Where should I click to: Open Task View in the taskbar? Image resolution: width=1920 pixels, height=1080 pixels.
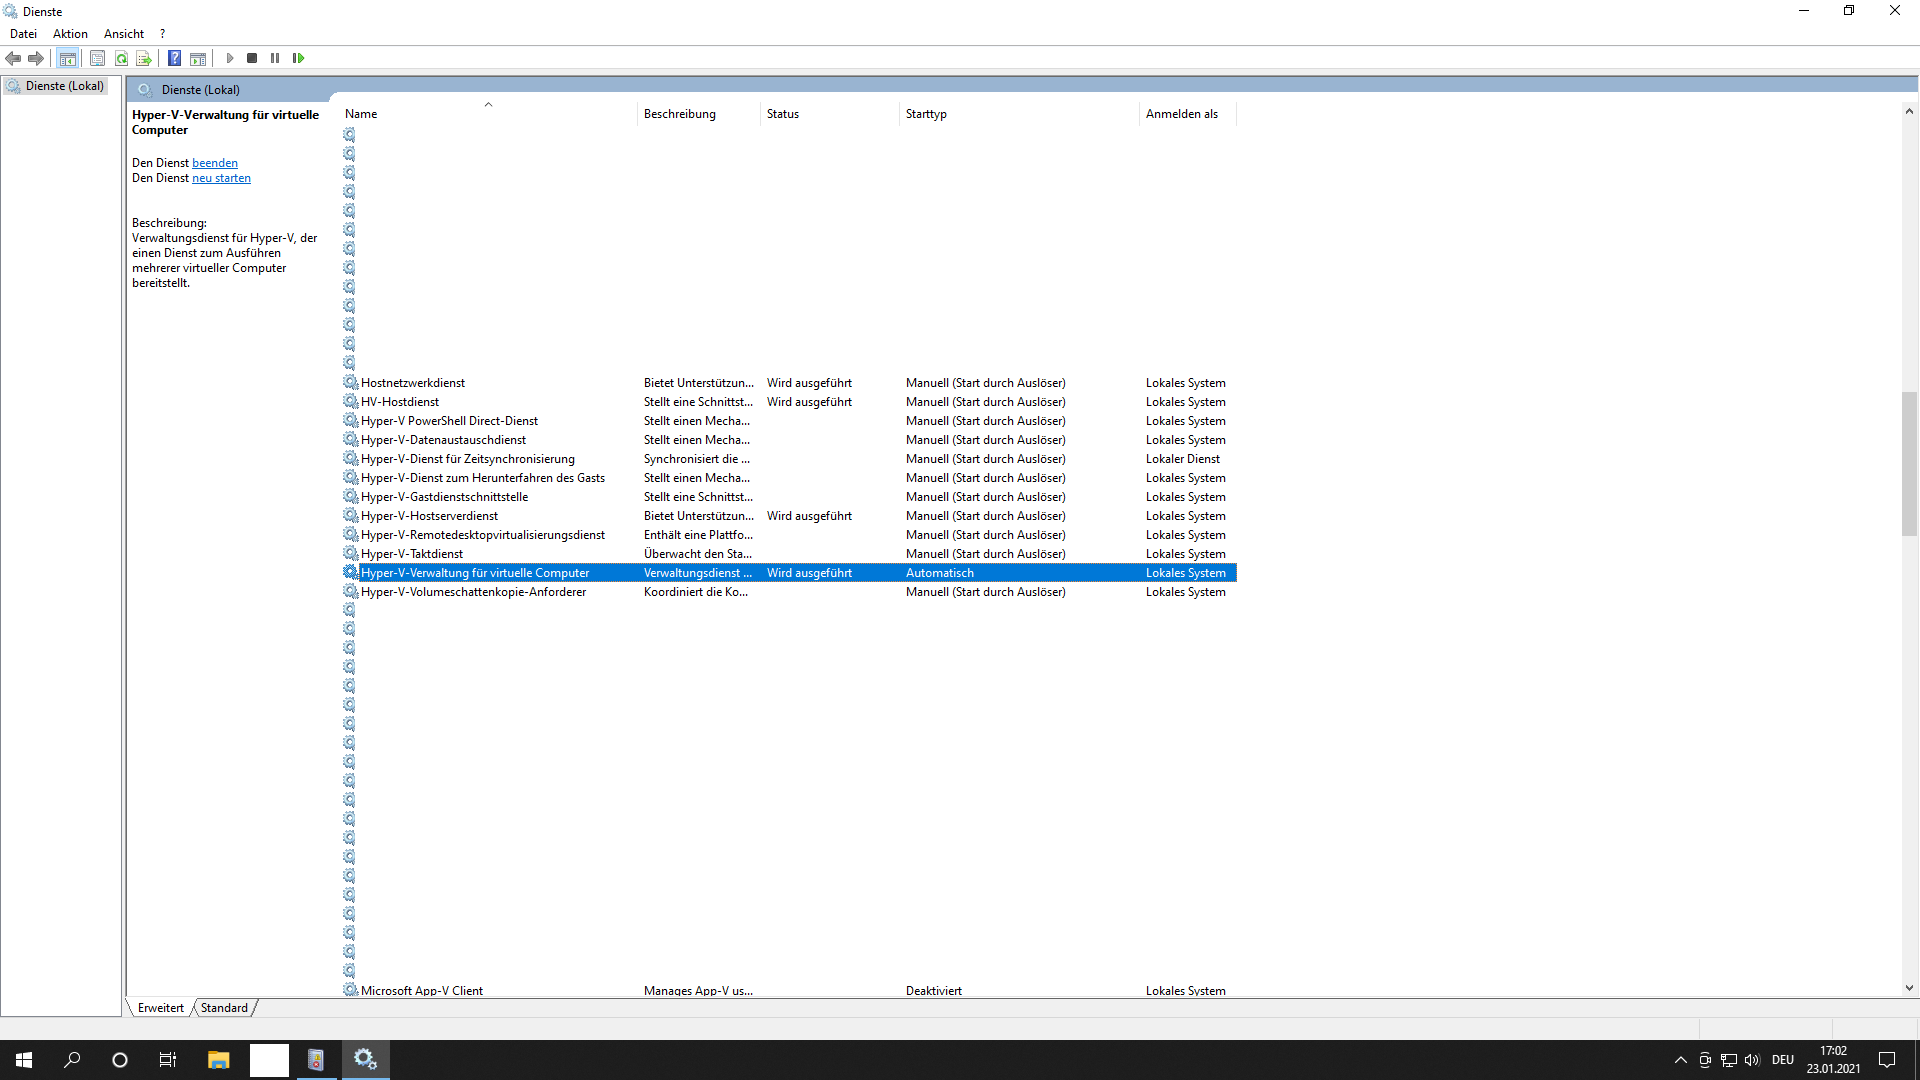click(x=168, y=1060)
